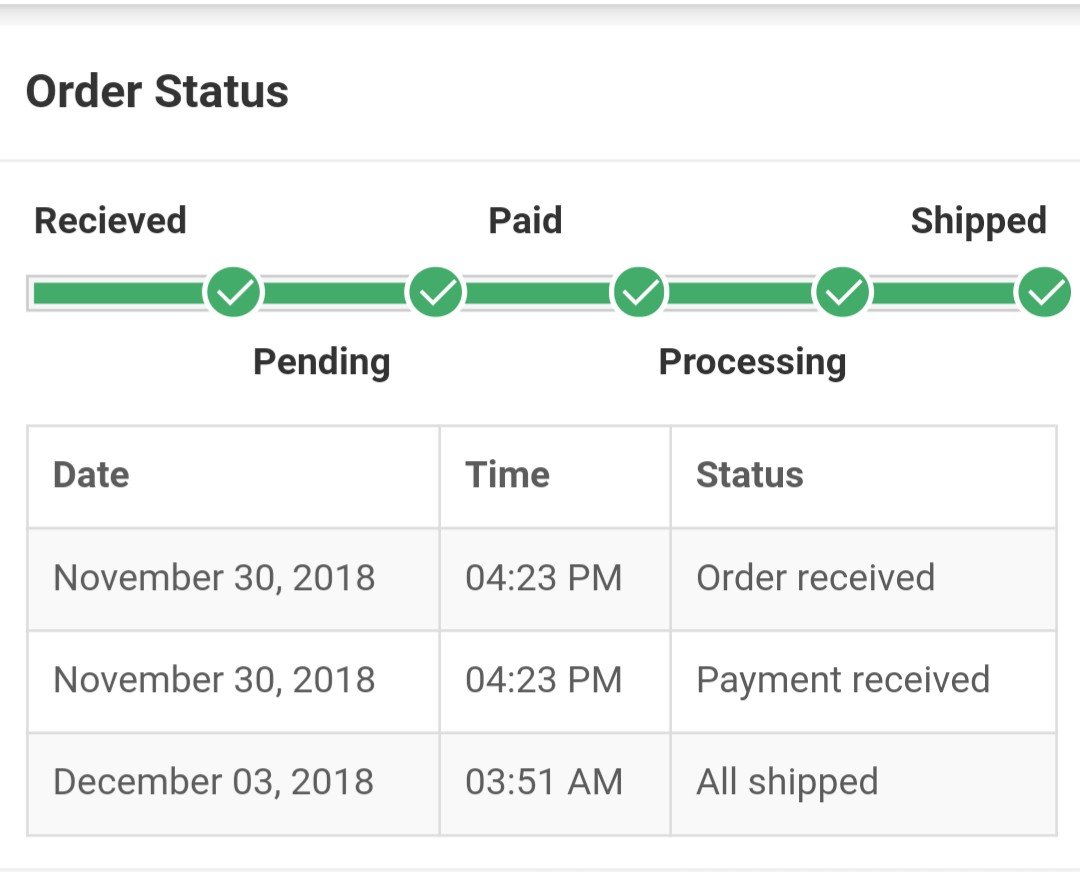Viewport: 1080px width, 872px height.
Task: Click the December 03, 2018 date cell
Action: [x=213, y=782]
